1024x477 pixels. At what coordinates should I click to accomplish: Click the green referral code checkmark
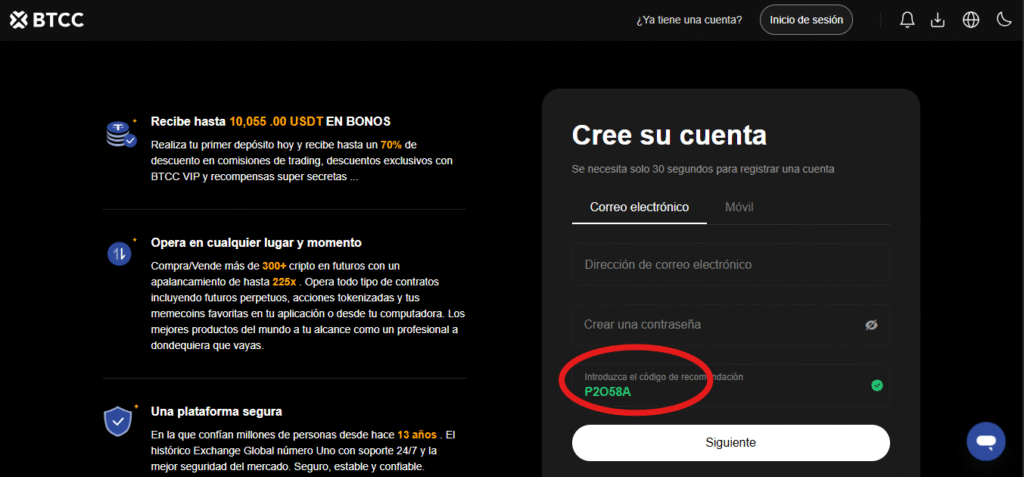coord(877,386)
